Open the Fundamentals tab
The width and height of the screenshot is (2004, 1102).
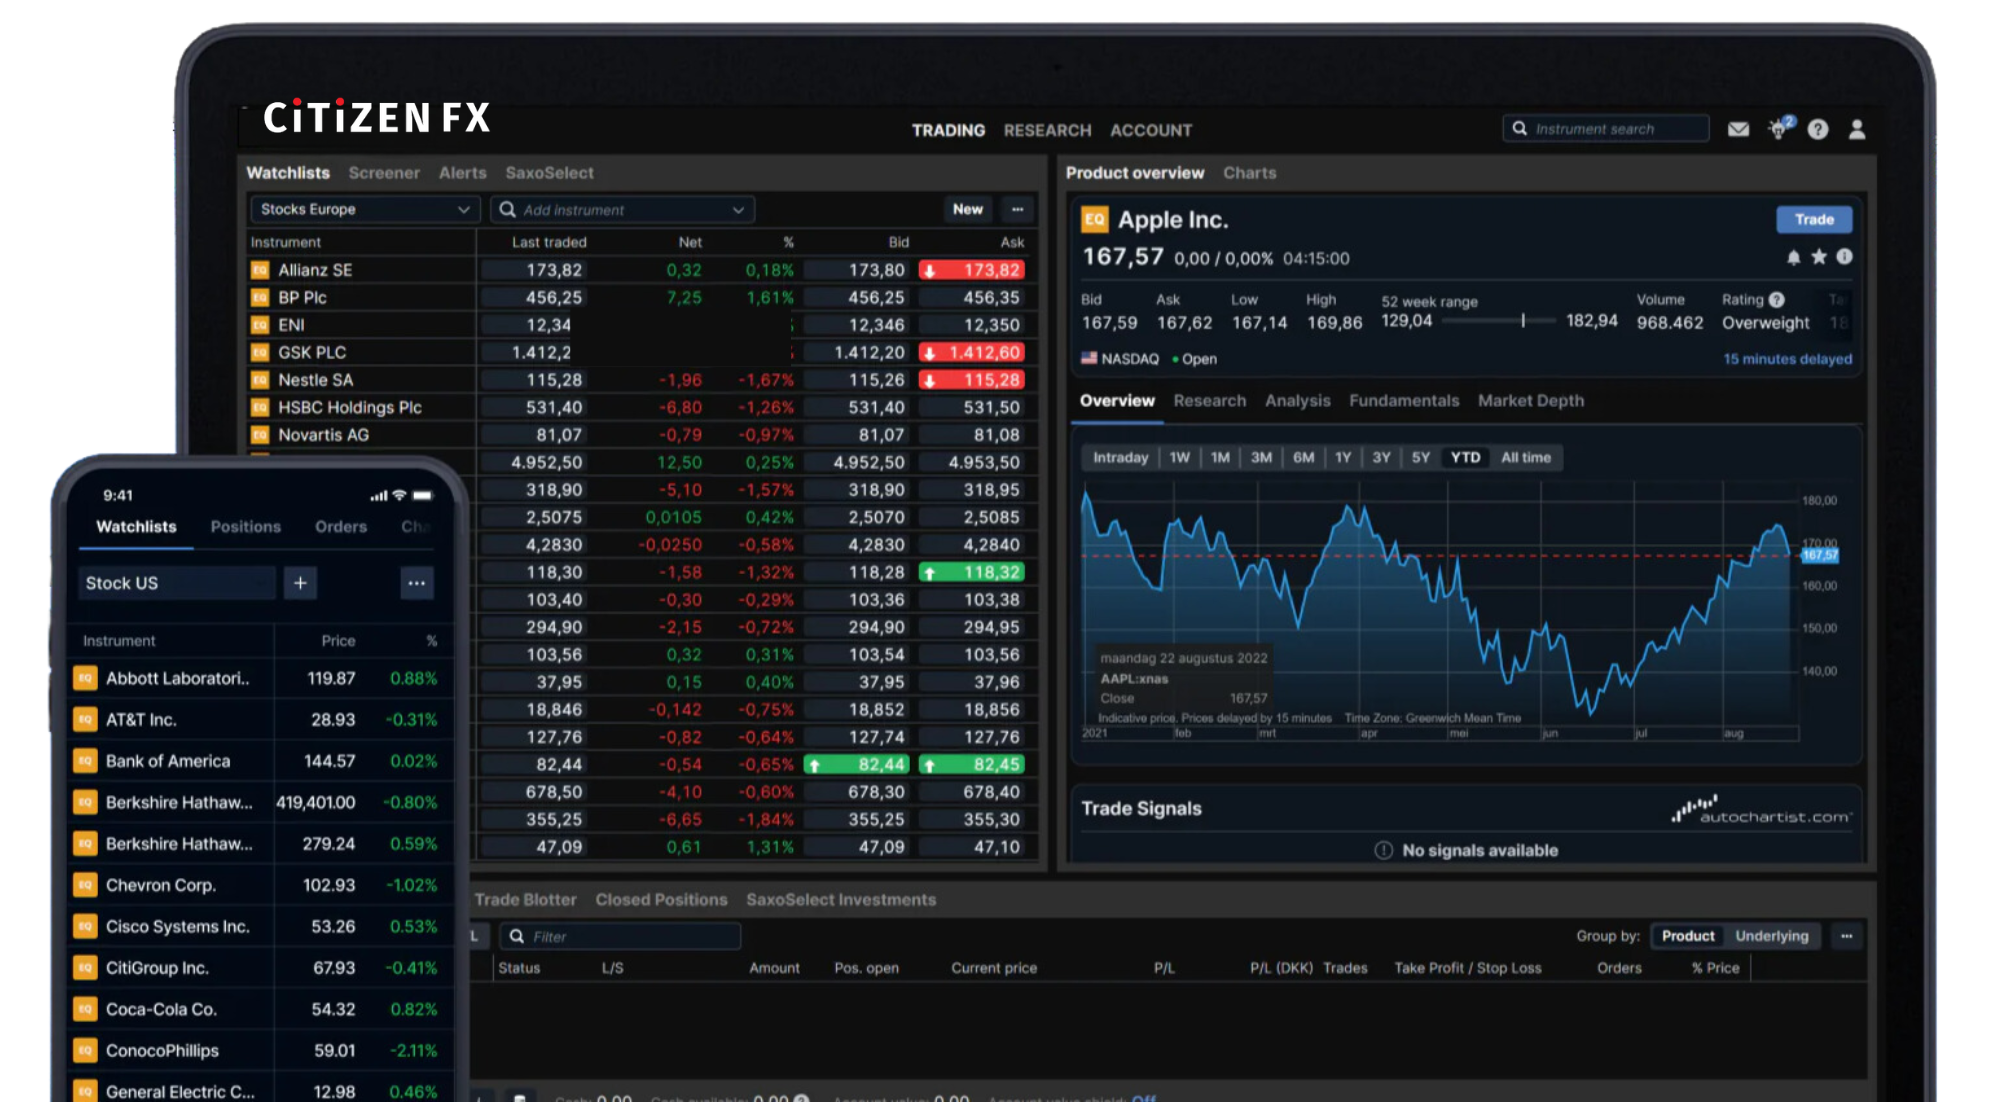tap(1404, 401)
